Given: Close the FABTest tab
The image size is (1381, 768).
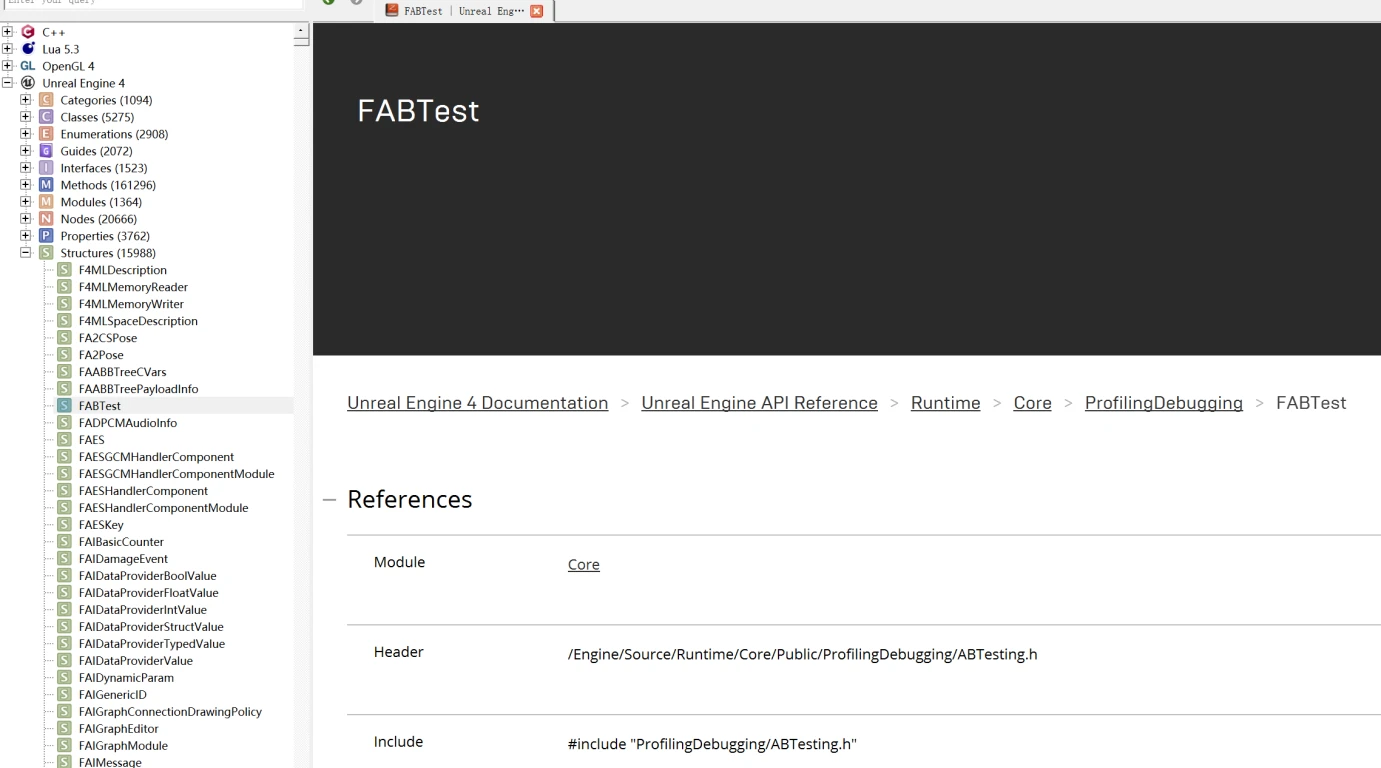Looking at the screenshot, I should click(x=537, y=11).
